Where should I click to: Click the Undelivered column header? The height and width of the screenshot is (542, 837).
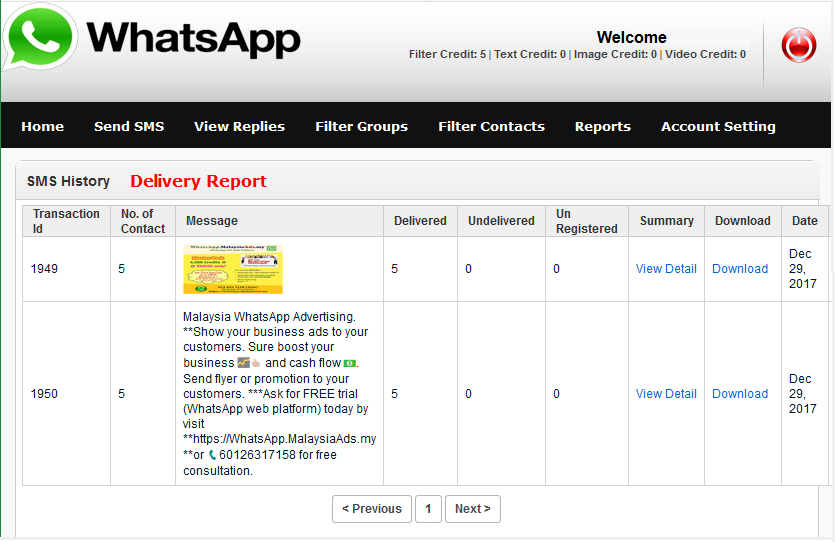[501, 221]
